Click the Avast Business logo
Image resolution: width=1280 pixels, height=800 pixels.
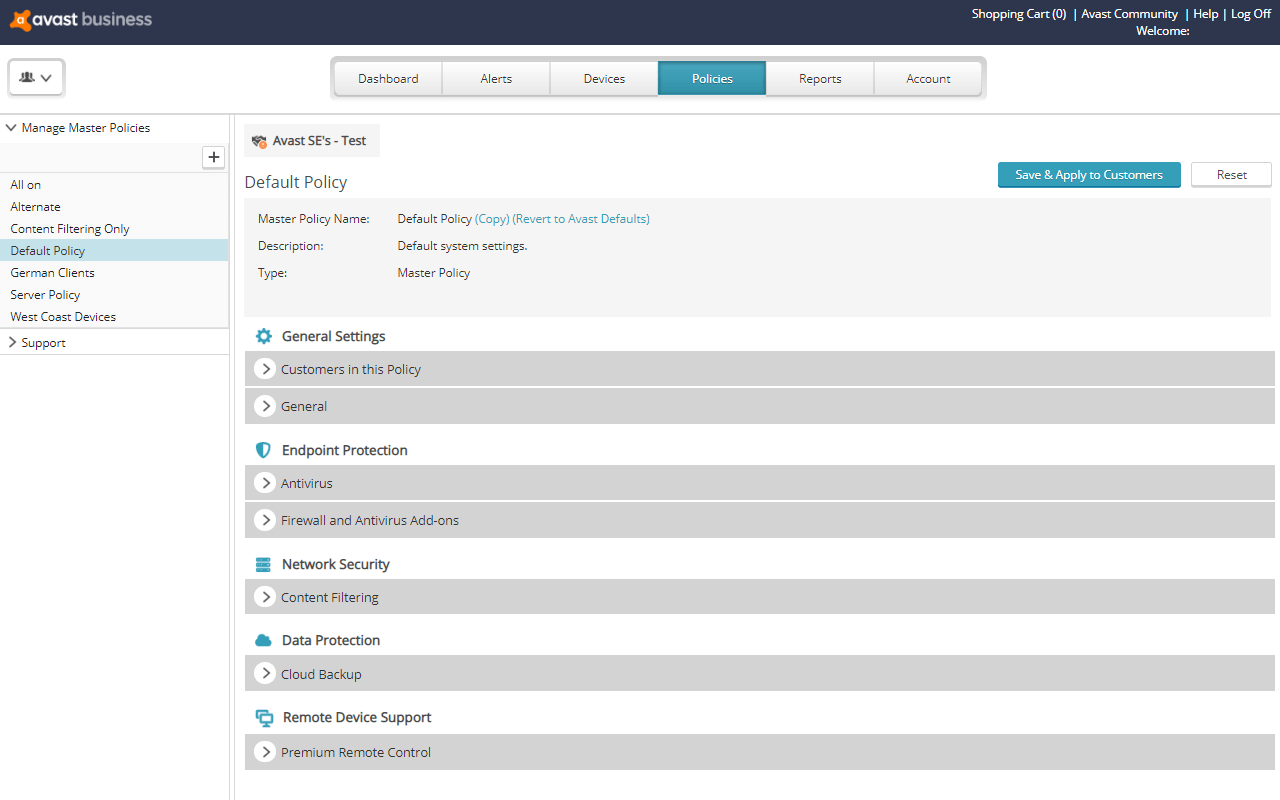[x=80, y=19]
